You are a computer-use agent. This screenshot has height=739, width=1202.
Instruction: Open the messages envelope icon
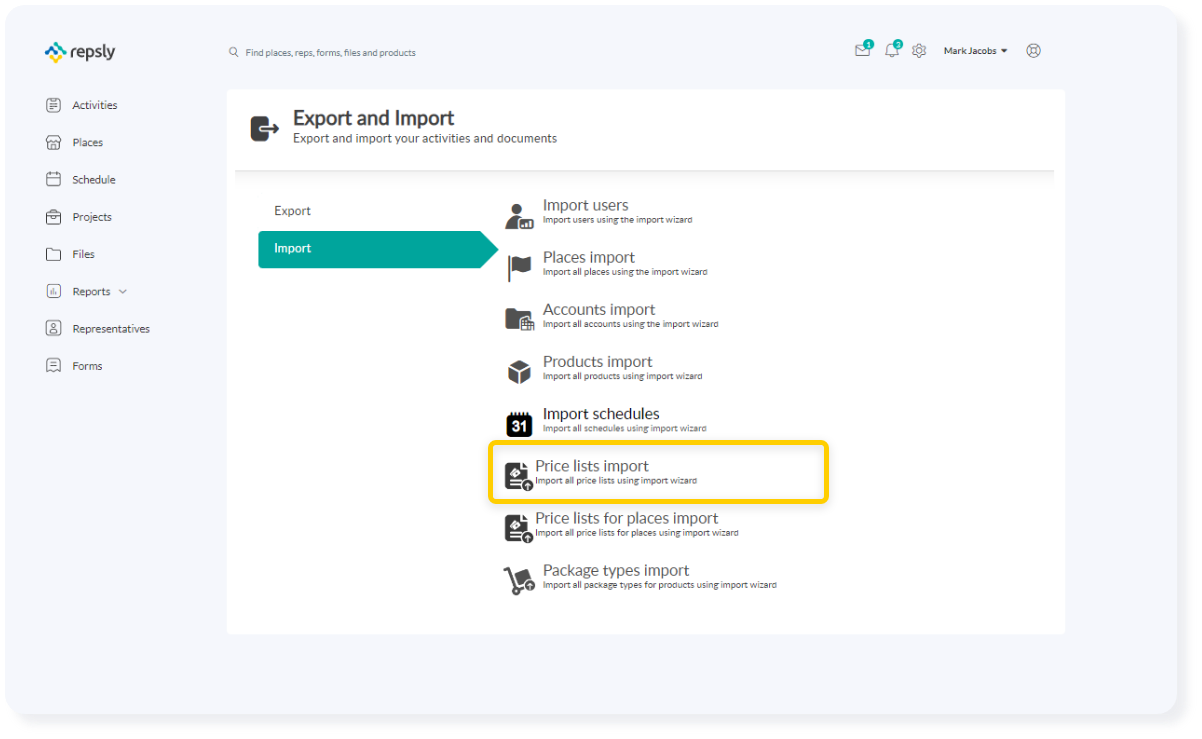pyautogui.click(x=862, y=51)
